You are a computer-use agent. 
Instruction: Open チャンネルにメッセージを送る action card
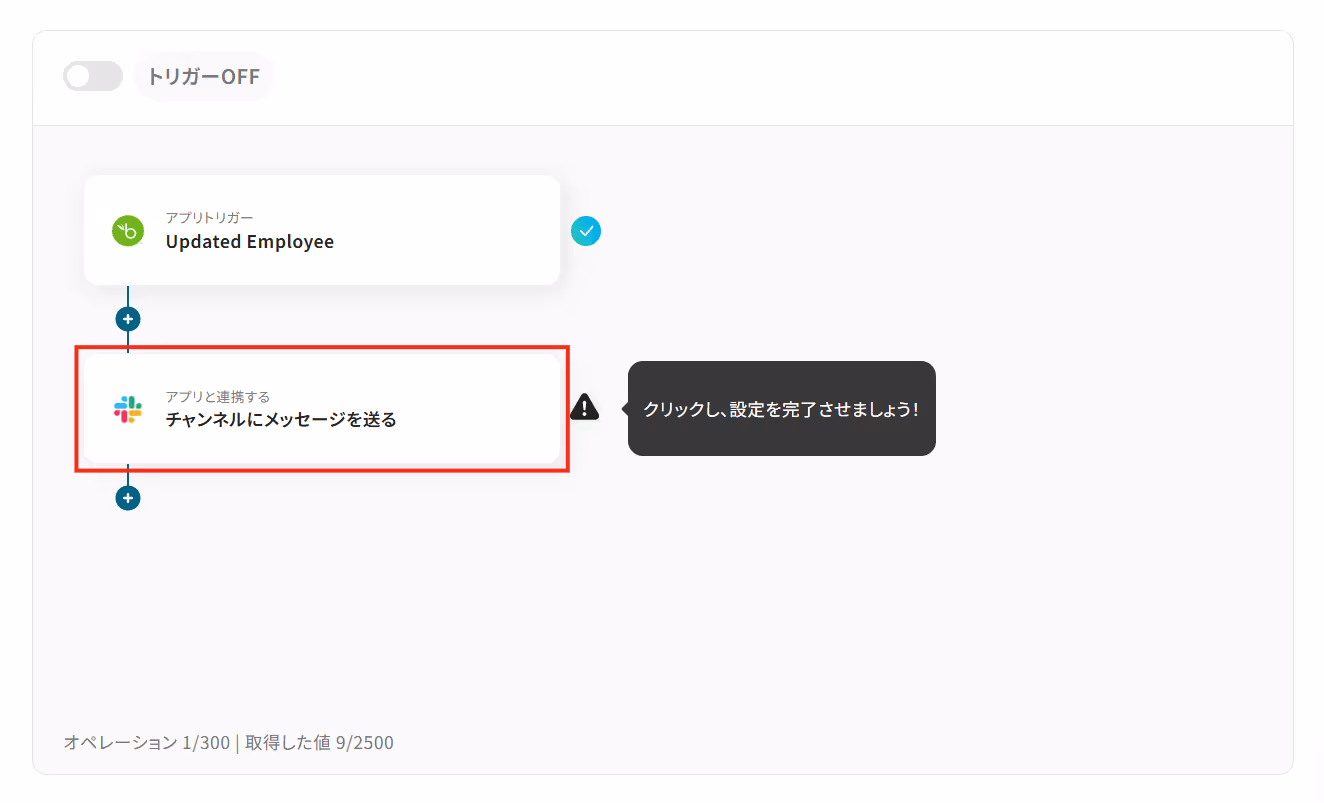coord(322,409)
